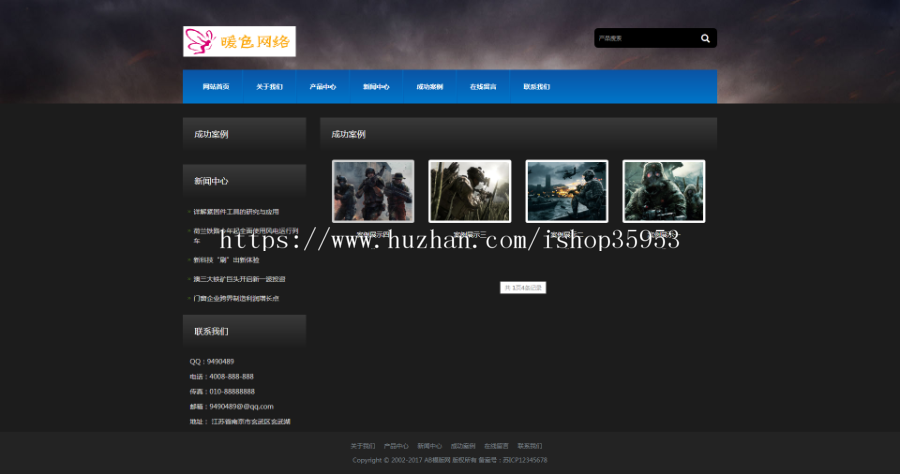
Task: Click the text QQ：9490489
Action: [x=212, y=362]
